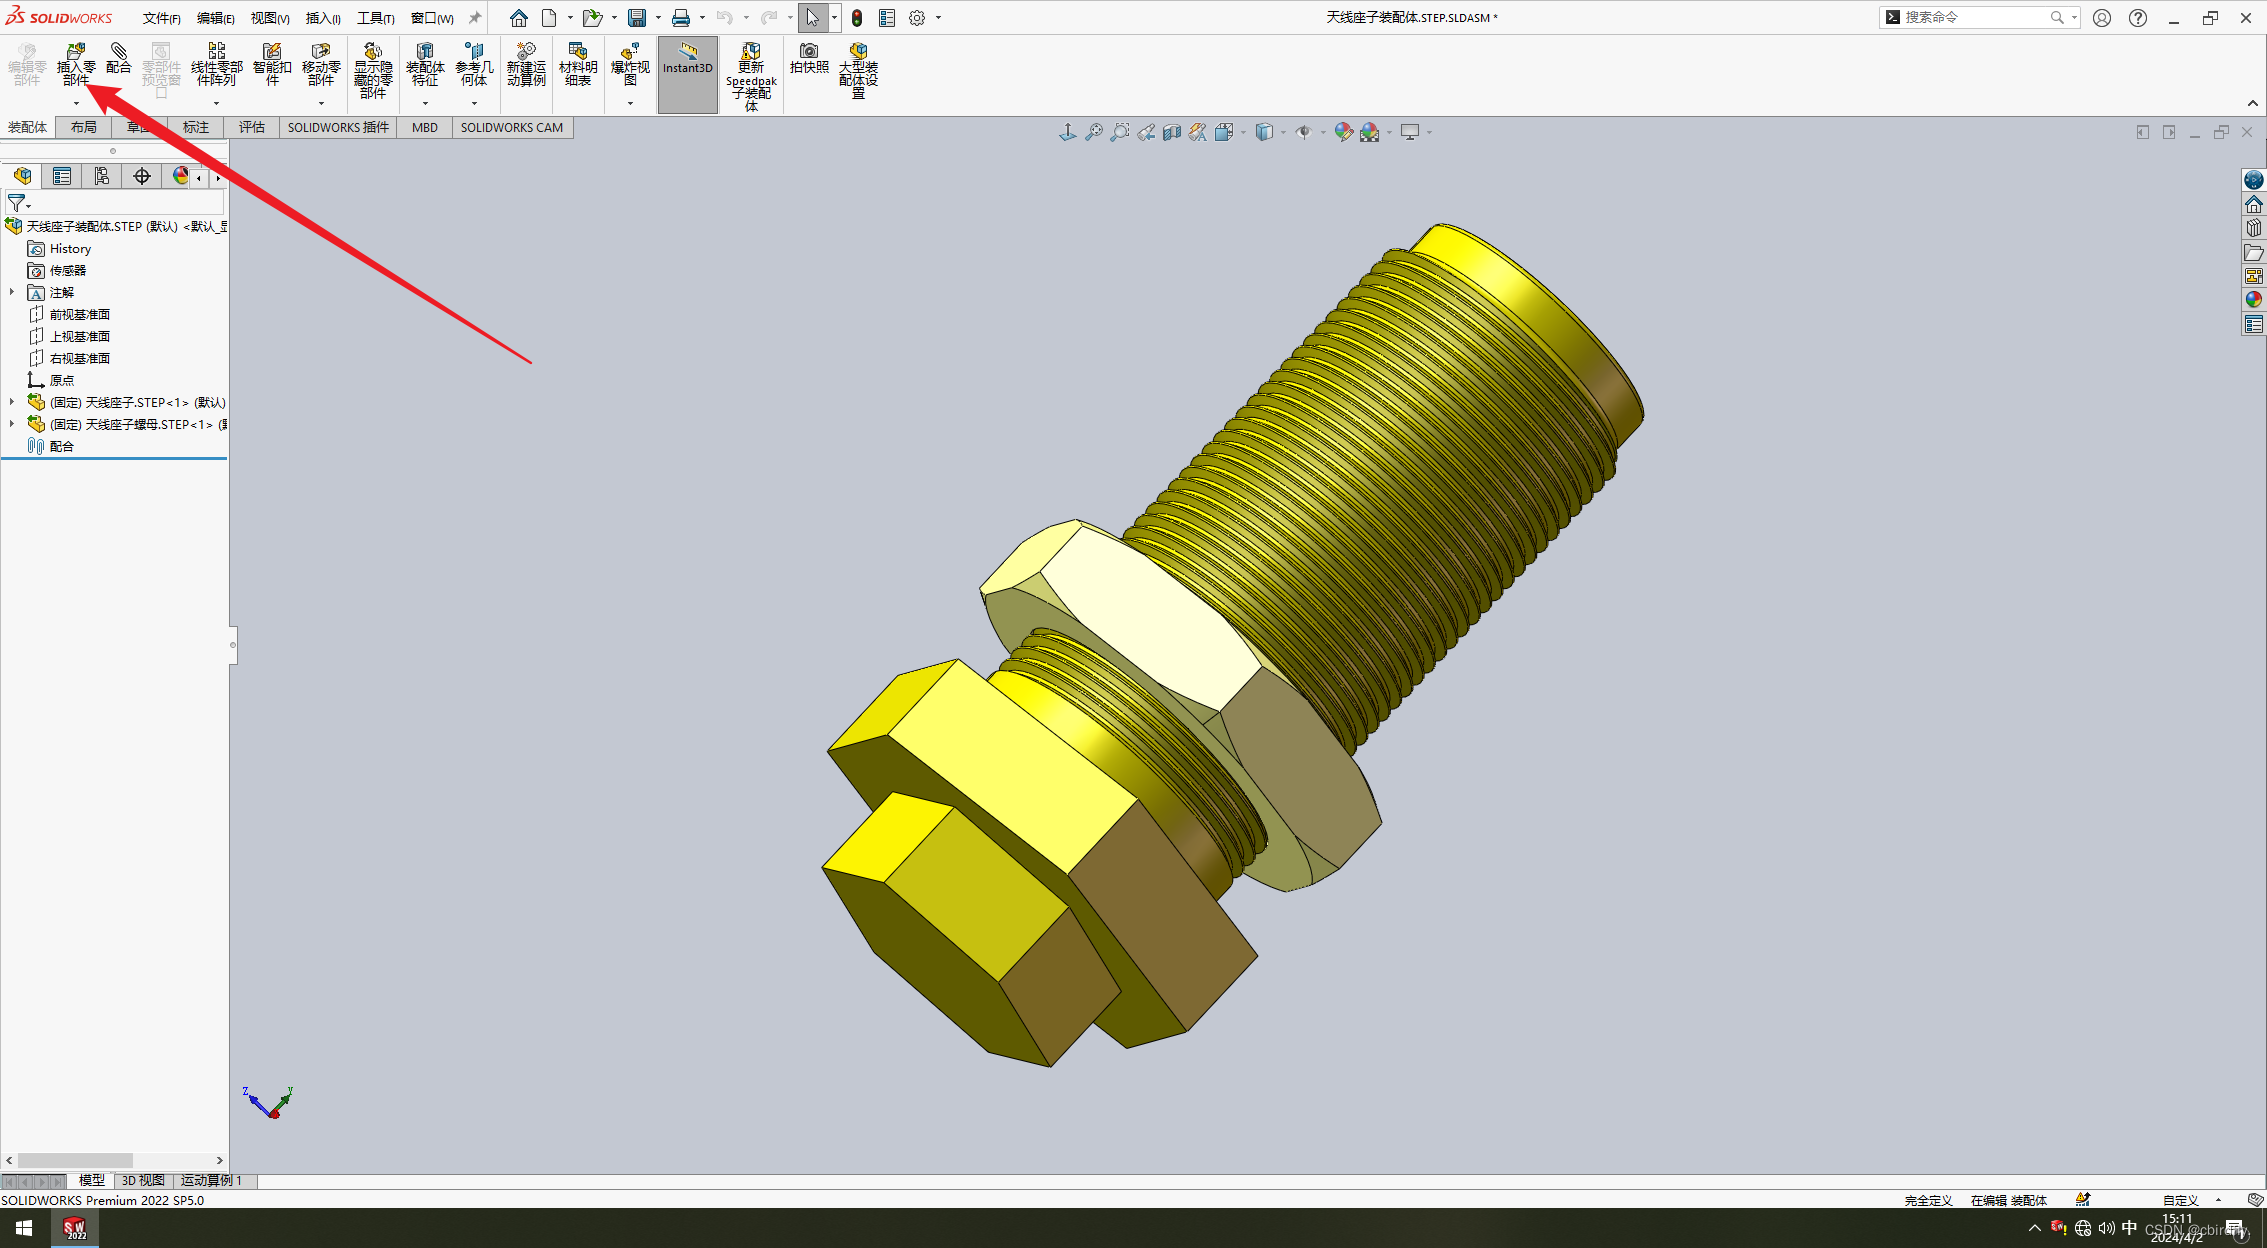Click the 配合 (Mate) paperclip tool
The image size is (2267, 1248).
118,58
